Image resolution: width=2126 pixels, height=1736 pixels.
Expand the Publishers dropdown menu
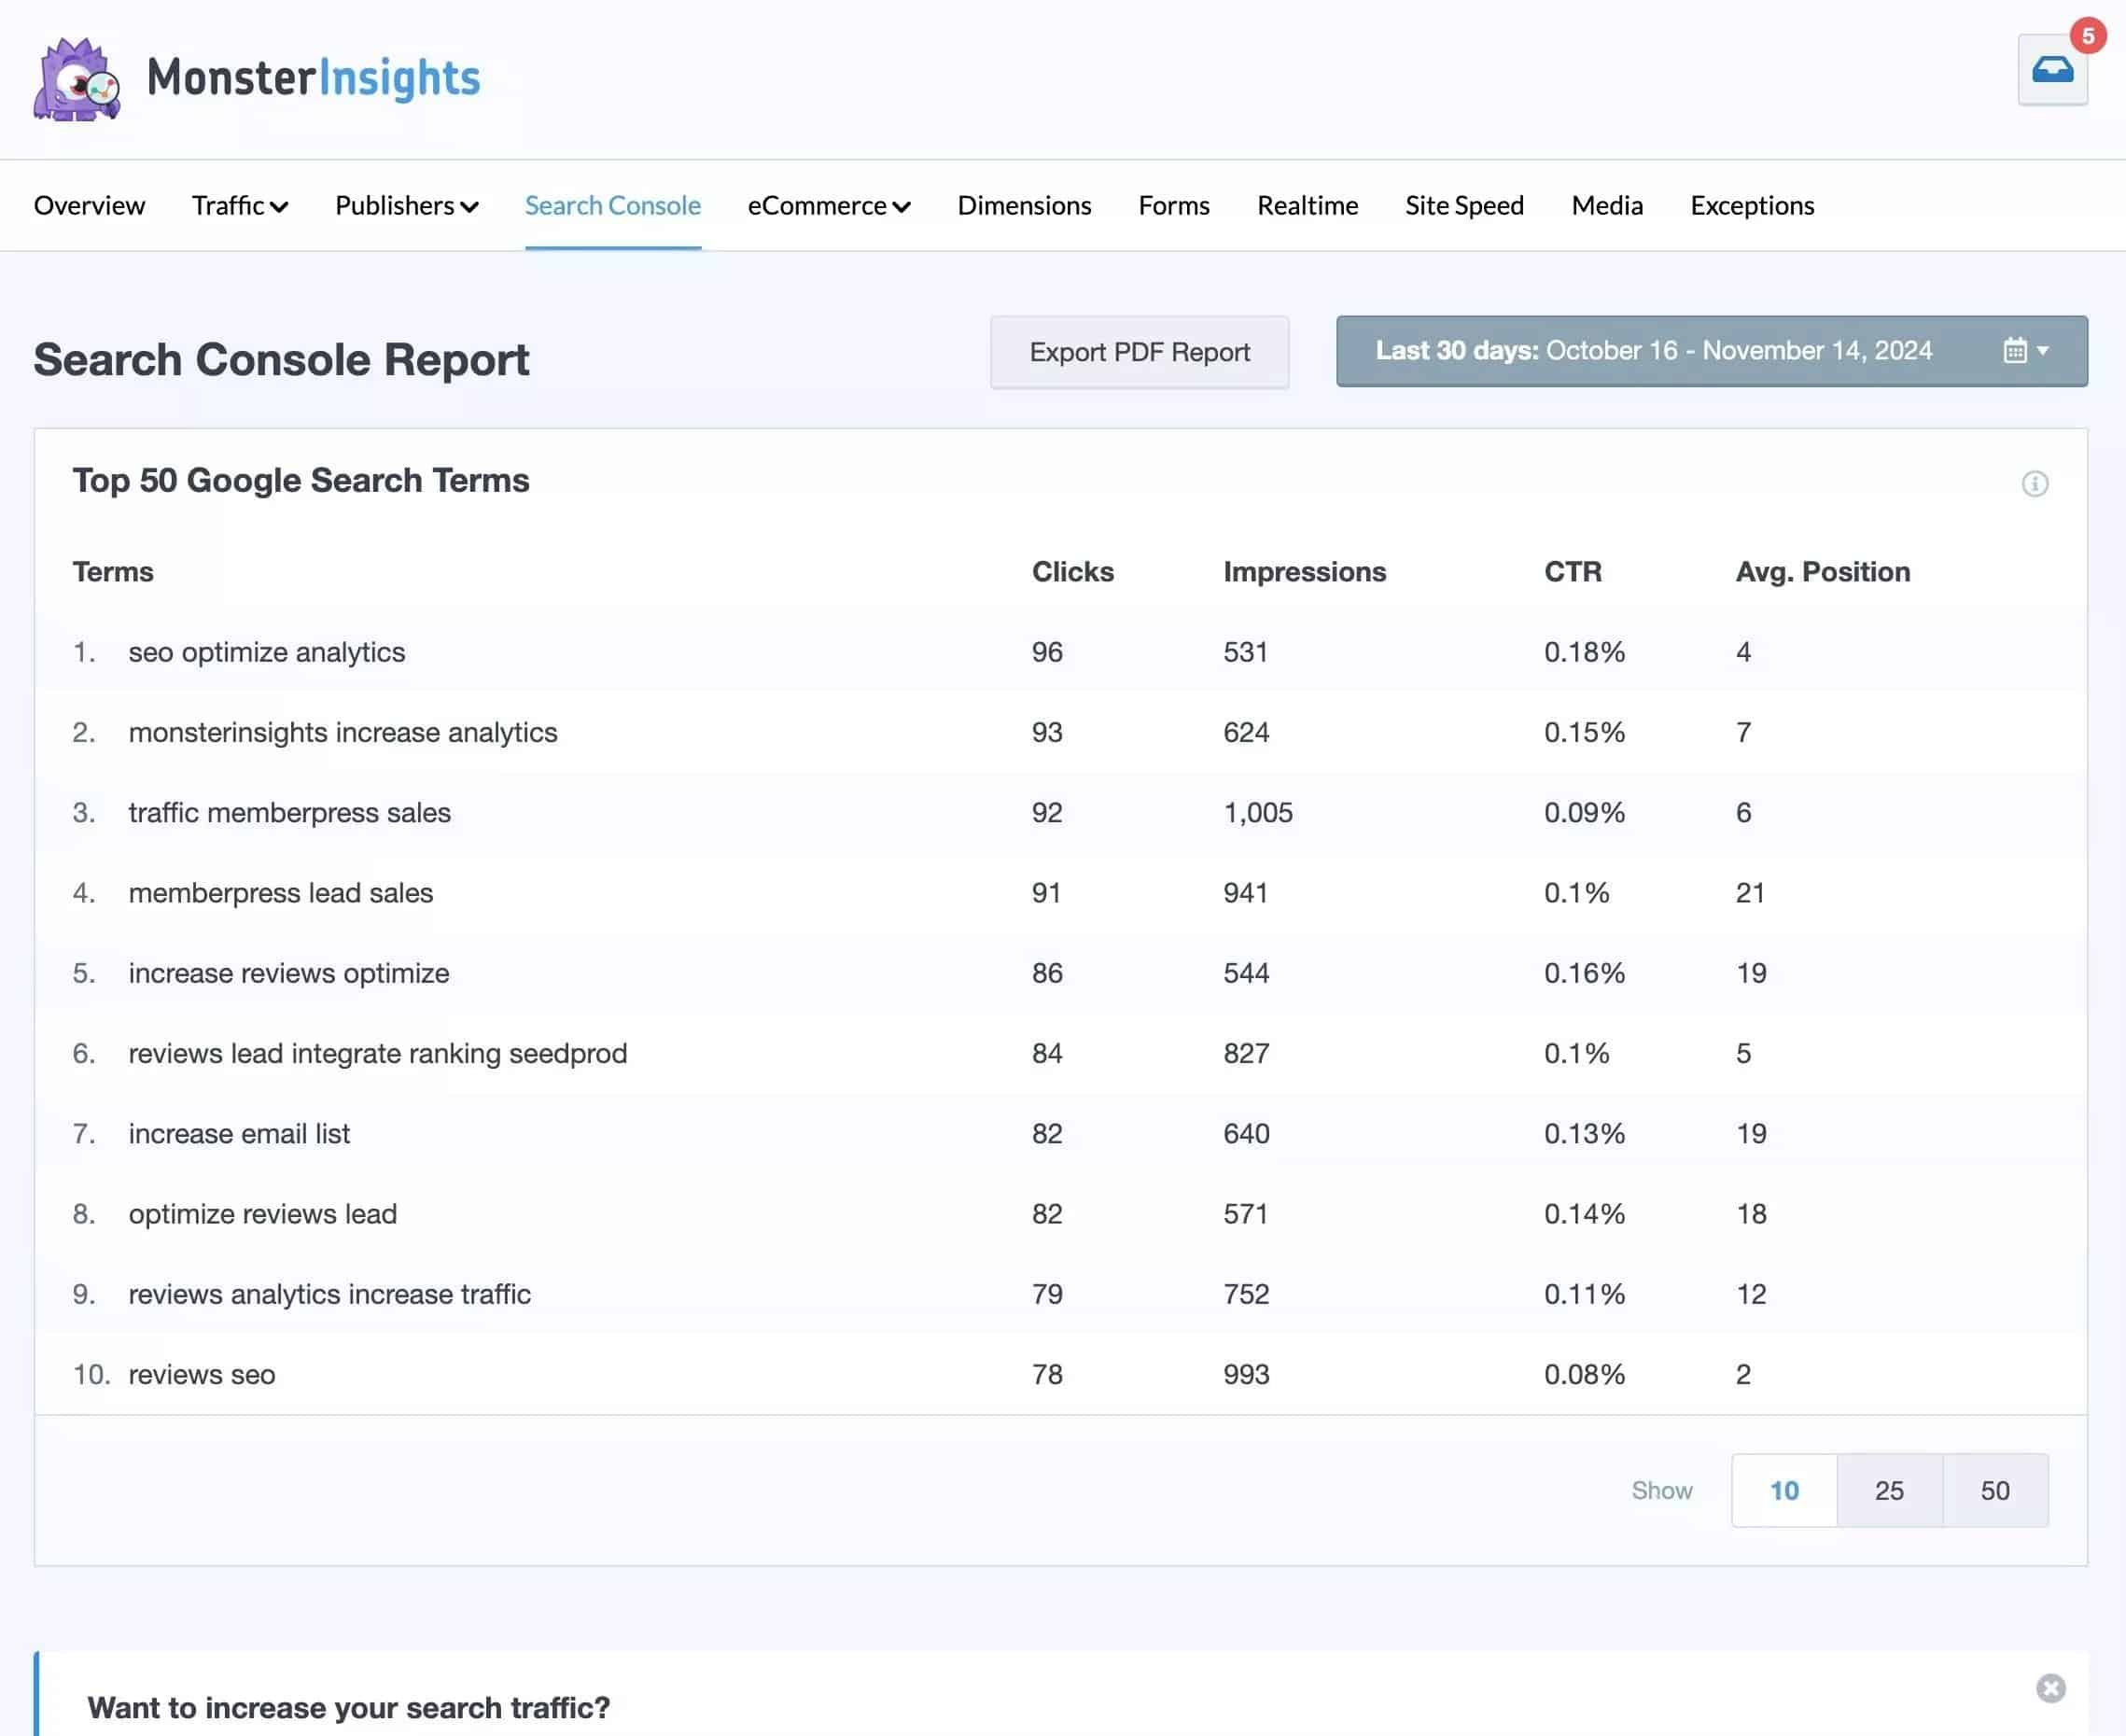[406, 206]
